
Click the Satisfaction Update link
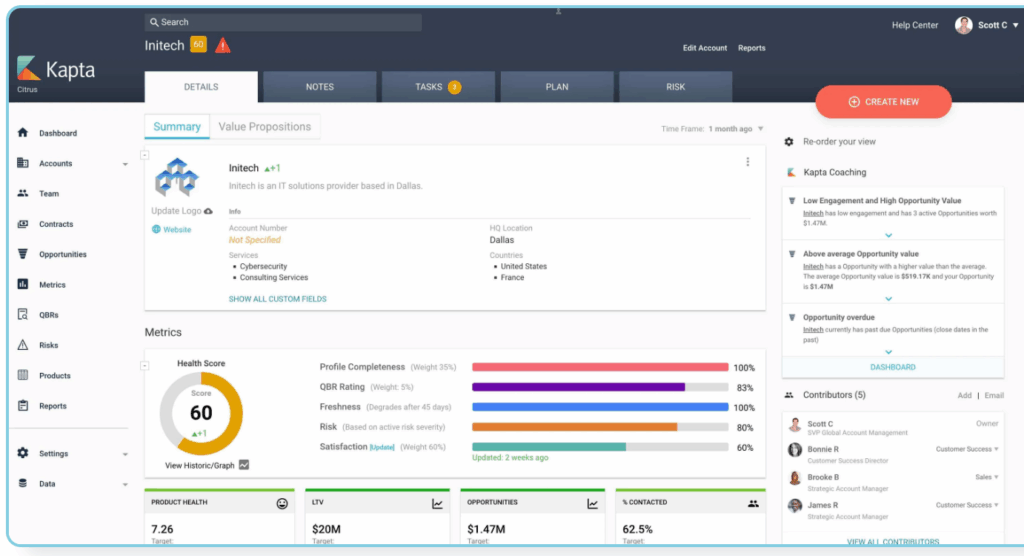click(x=382, y=448)
